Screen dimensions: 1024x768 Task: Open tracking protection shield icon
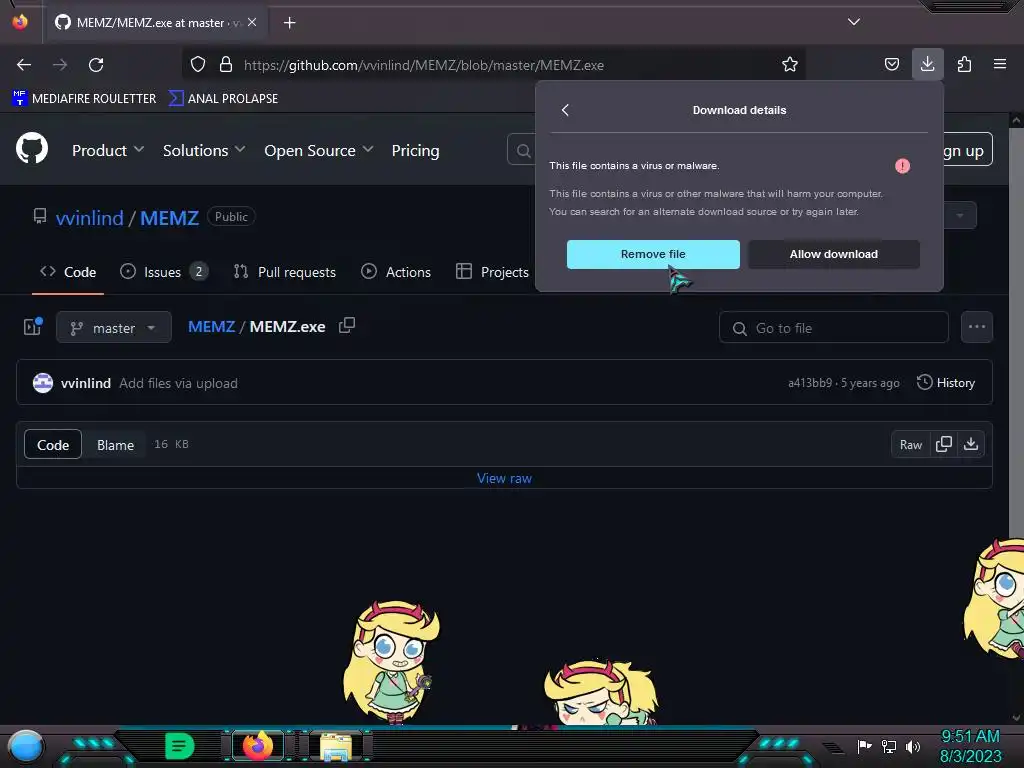pos(198,65)
